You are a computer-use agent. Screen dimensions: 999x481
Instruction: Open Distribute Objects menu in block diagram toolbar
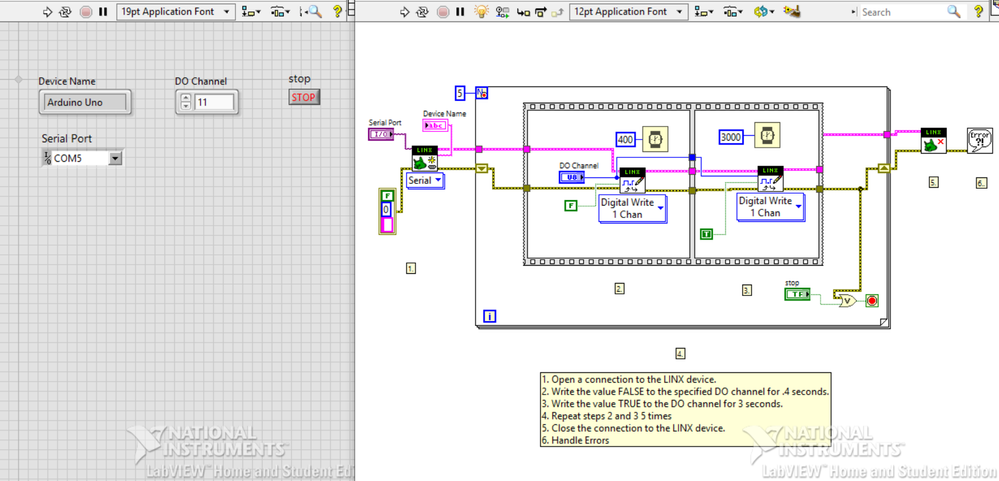733,11
